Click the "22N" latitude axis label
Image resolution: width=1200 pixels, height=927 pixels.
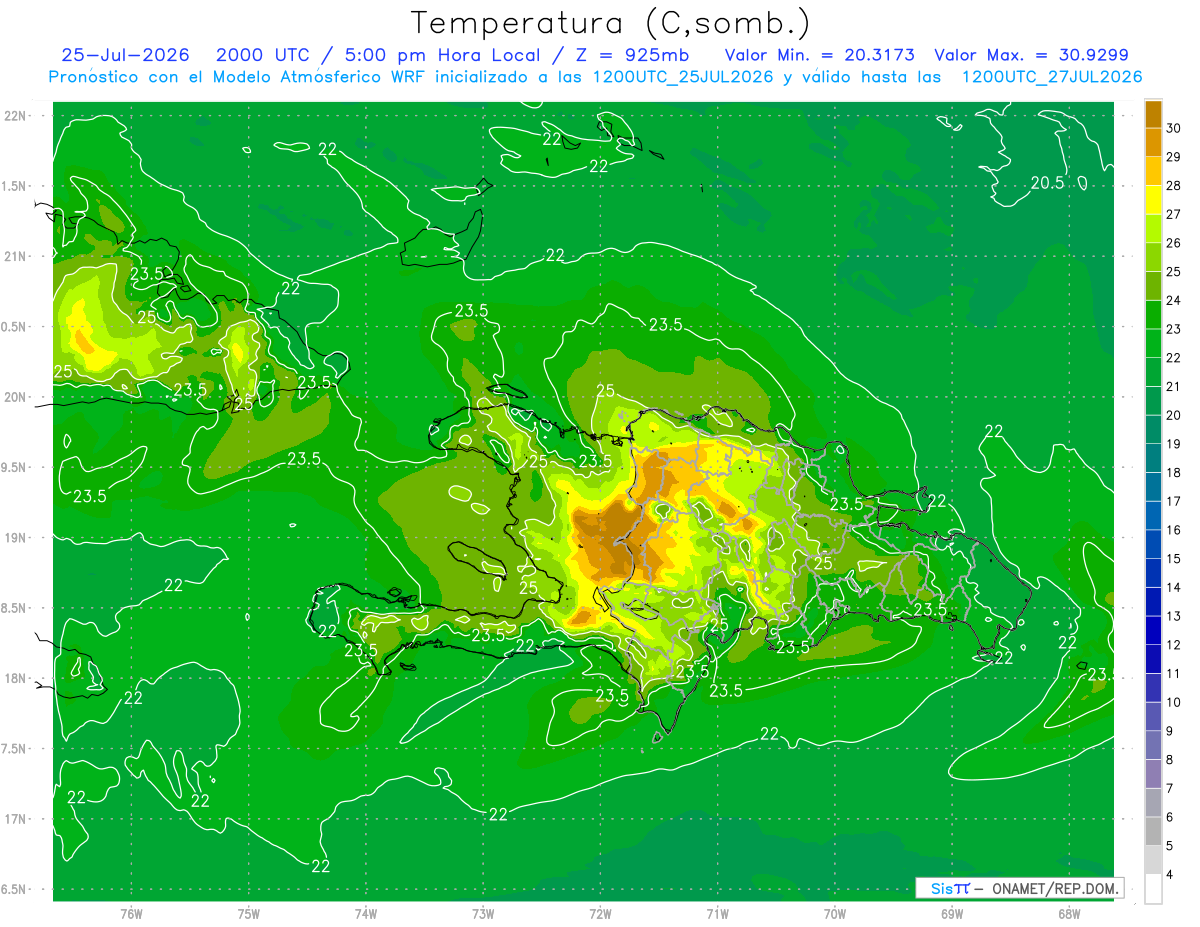click(17, 116)
